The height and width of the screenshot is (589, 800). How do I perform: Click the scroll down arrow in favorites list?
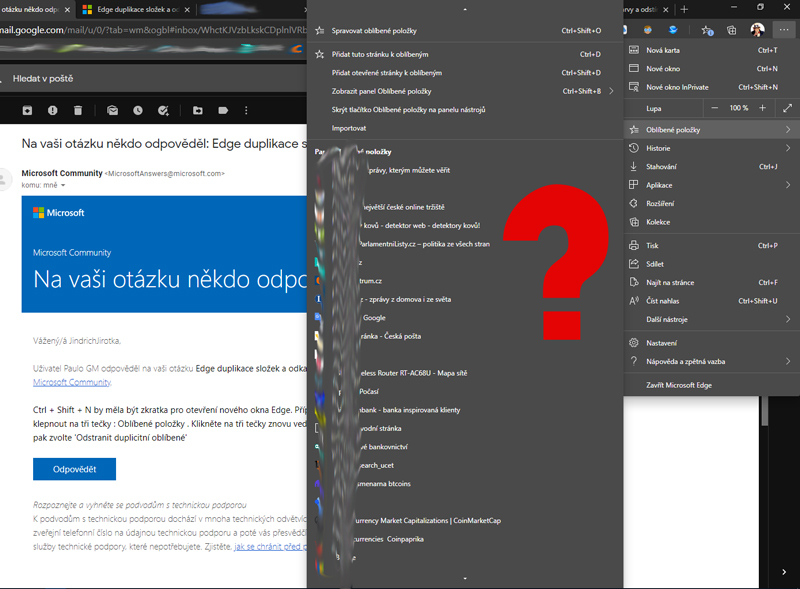(465, 578)
